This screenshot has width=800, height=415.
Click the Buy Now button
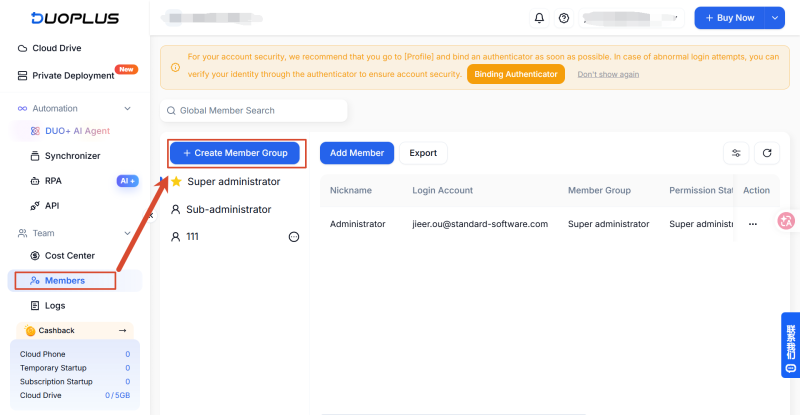click(x=730, y=18)
